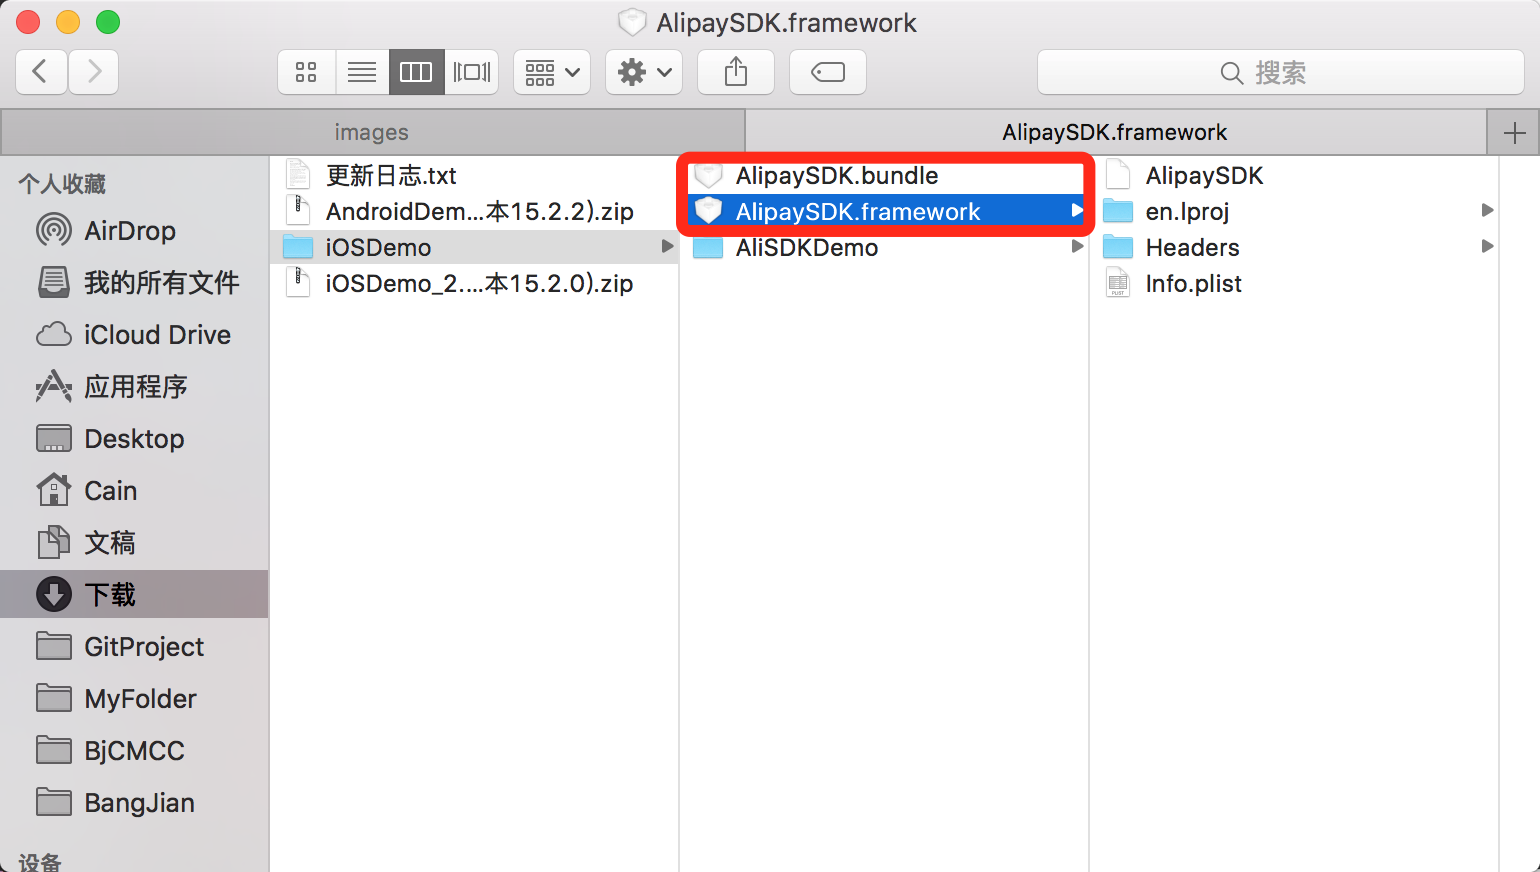This screenshot has height=872, width=1540.
Task: Go forward with the right arrow button
Action: pos(94,72)
